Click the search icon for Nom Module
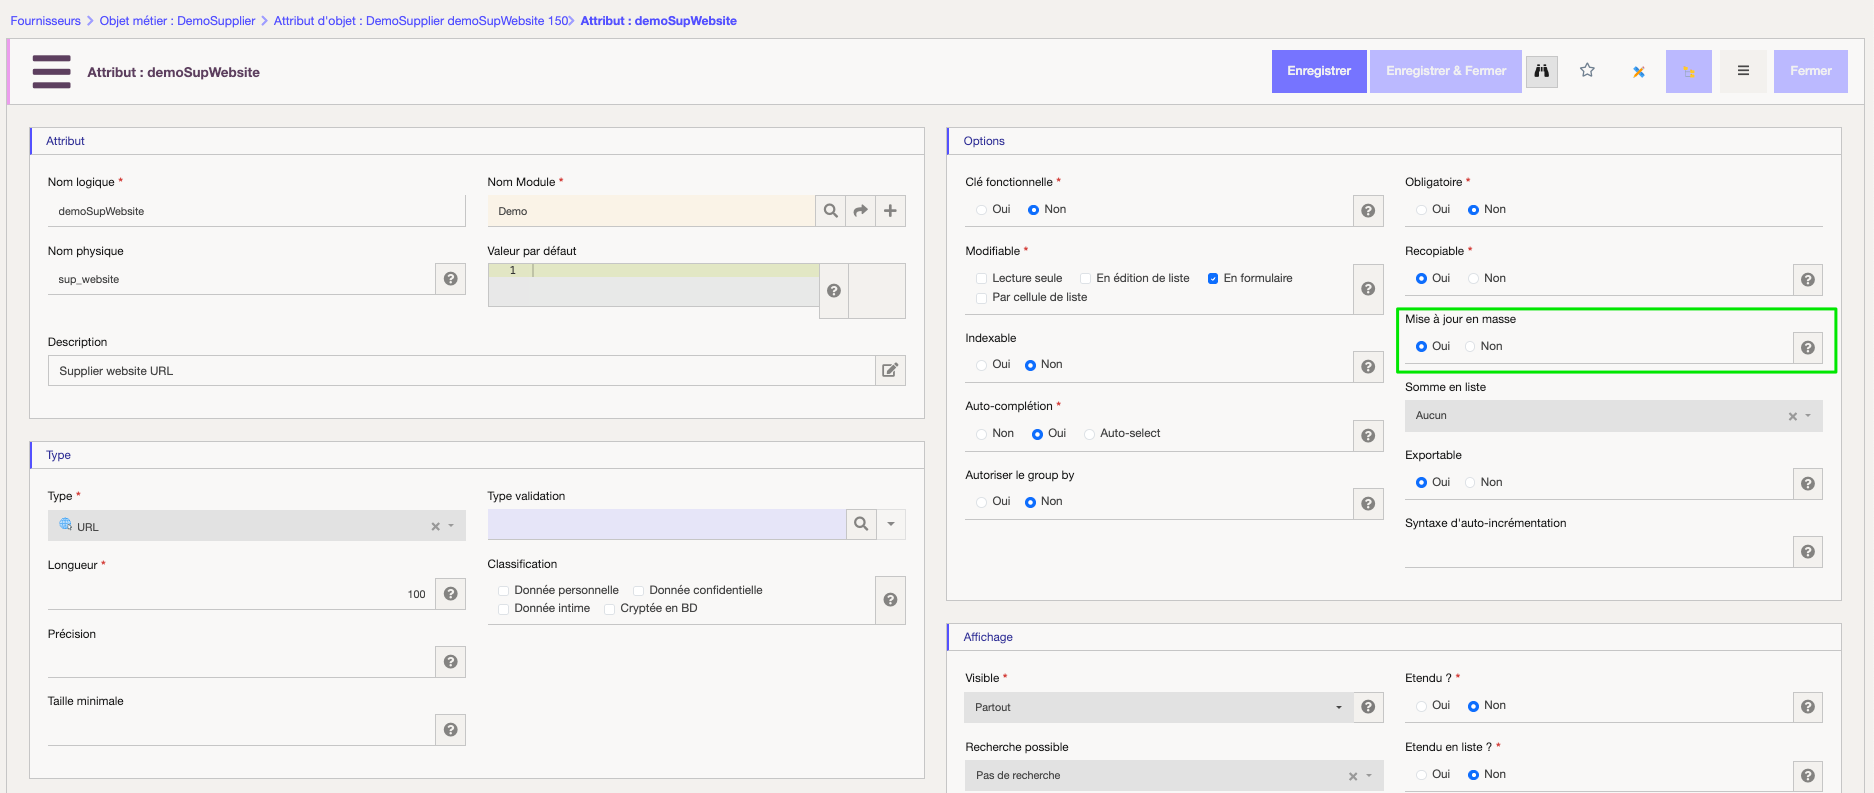Viewport: 1874px width, 793px height. point(830,211)
